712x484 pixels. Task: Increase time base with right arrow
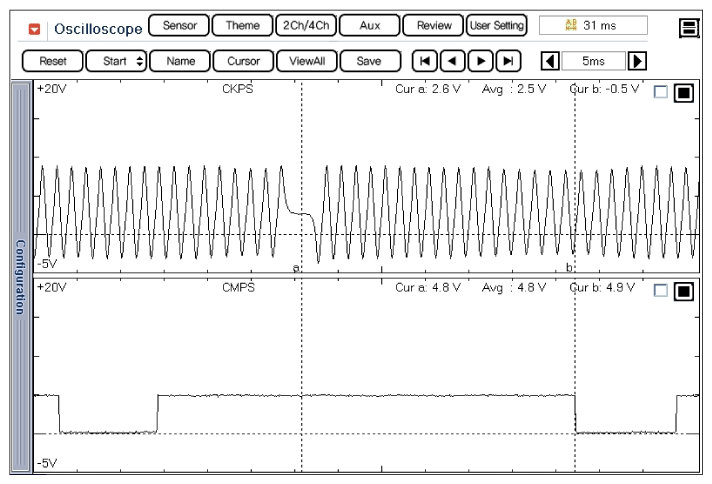click(637, 61)
